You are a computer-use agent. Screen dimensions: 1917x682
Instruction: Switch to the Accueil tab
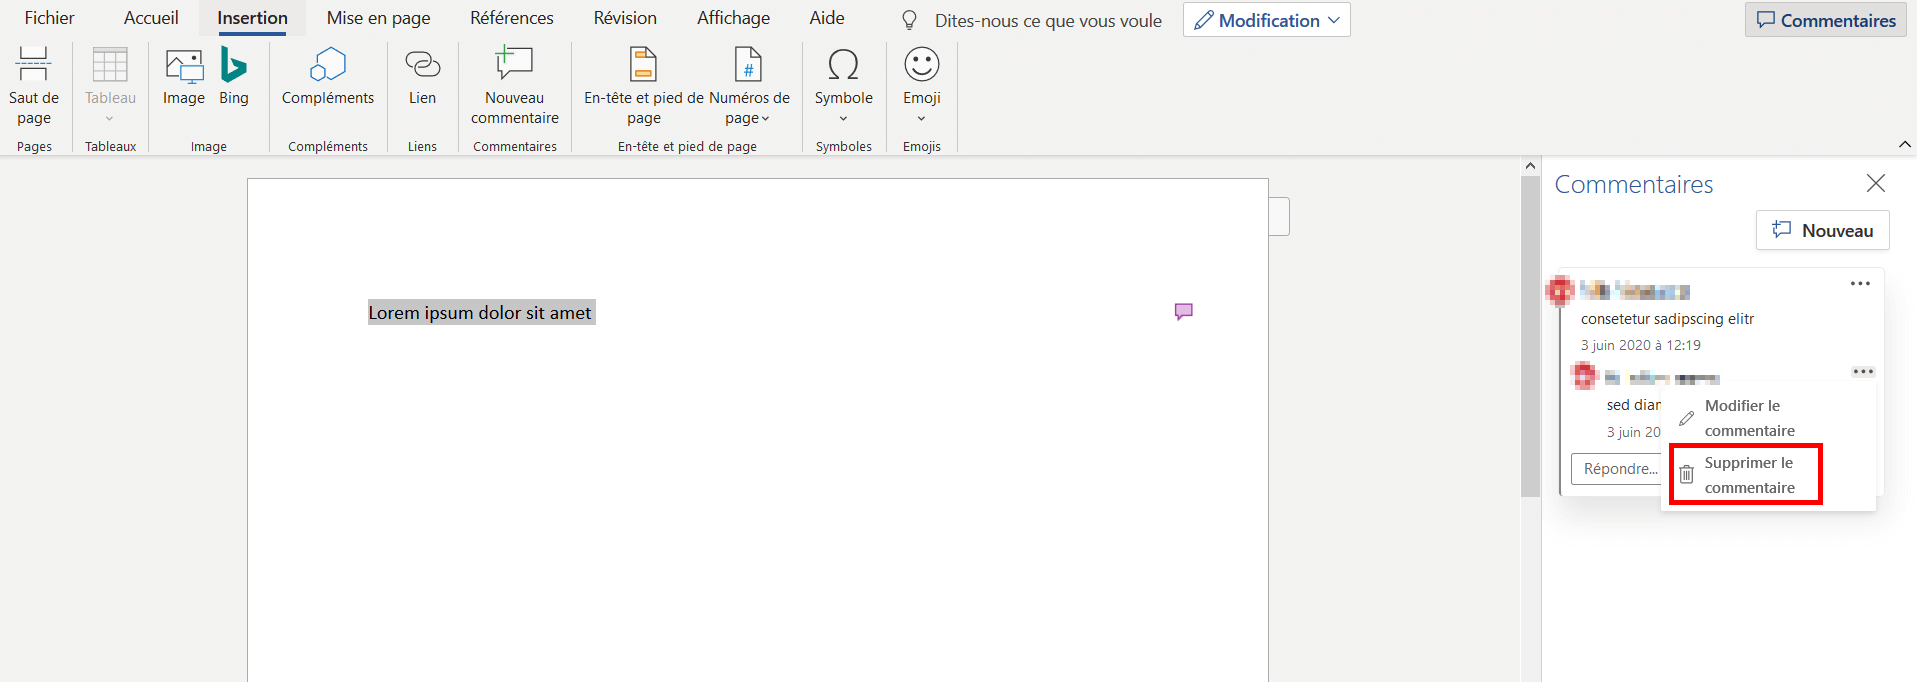[x=151, y=18]
